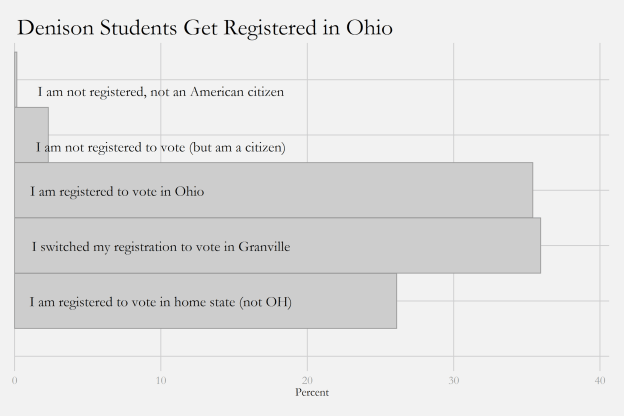Select the 'I am registered to vote in home state' label
624x416 pixels.
[161, 301]
